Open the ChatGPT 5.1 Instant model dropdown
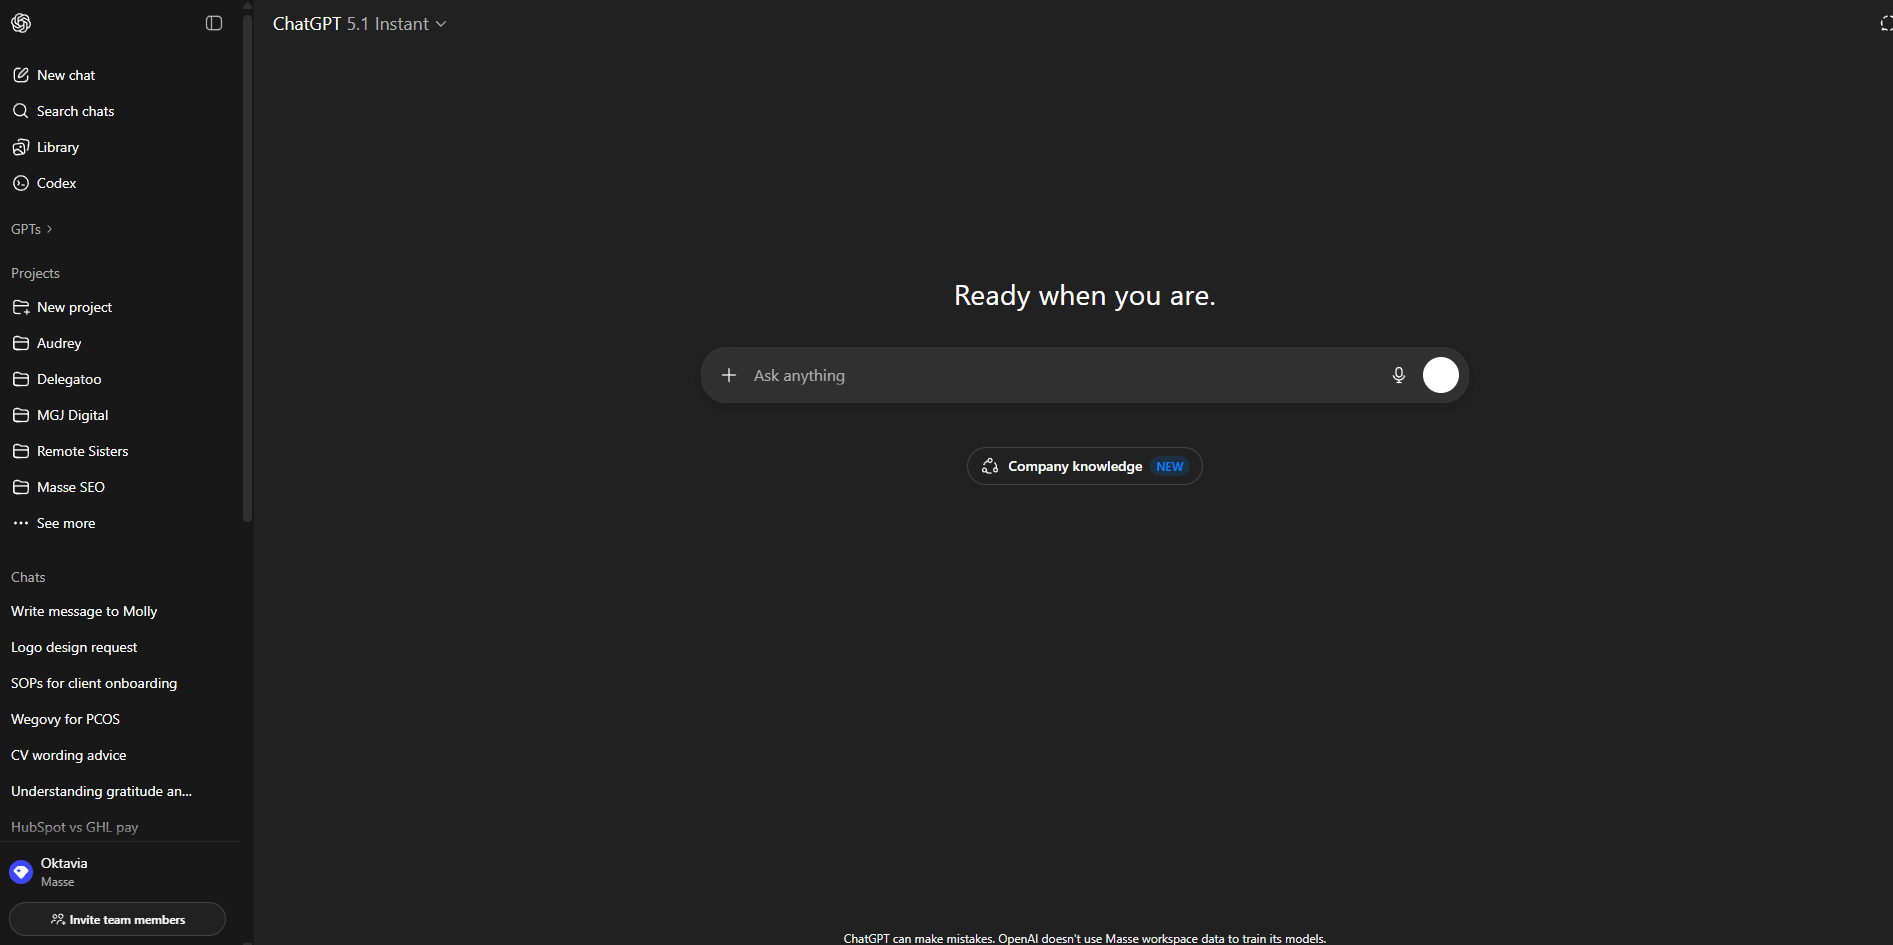Image resolution: width=1893 pixels, height=945 pixels. point(360,23)
